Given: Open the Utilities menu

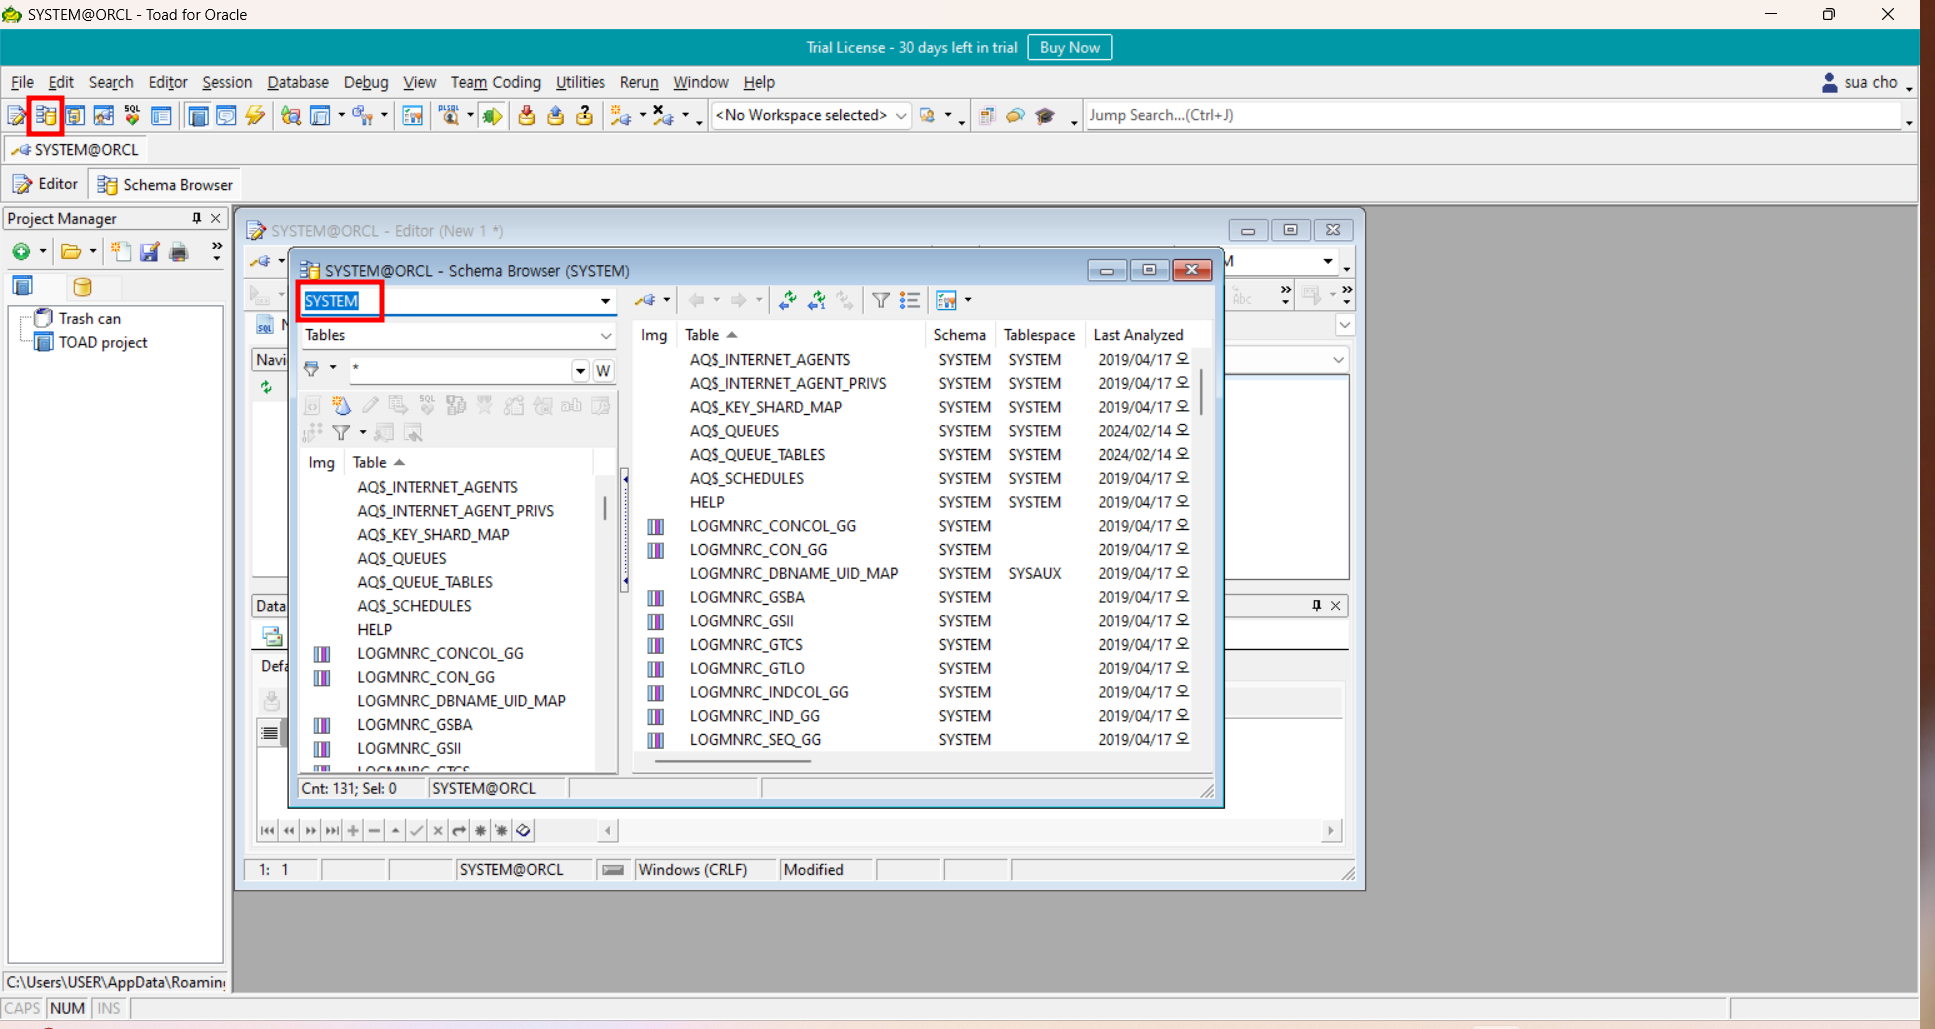Looking at the screenshot, I should (x=580, y=82).
